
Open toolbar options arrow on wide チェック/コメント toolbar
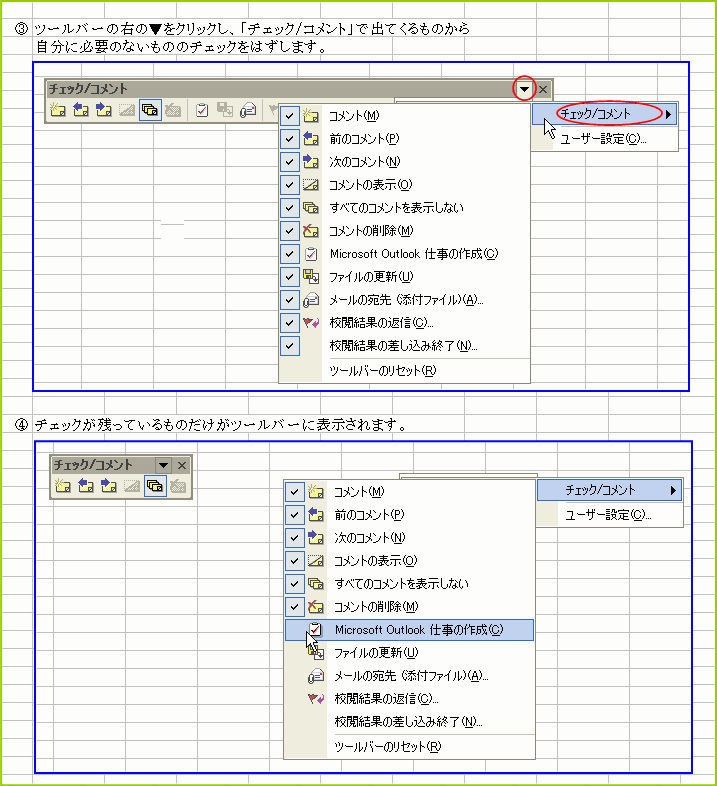click(x=524, y=89)
